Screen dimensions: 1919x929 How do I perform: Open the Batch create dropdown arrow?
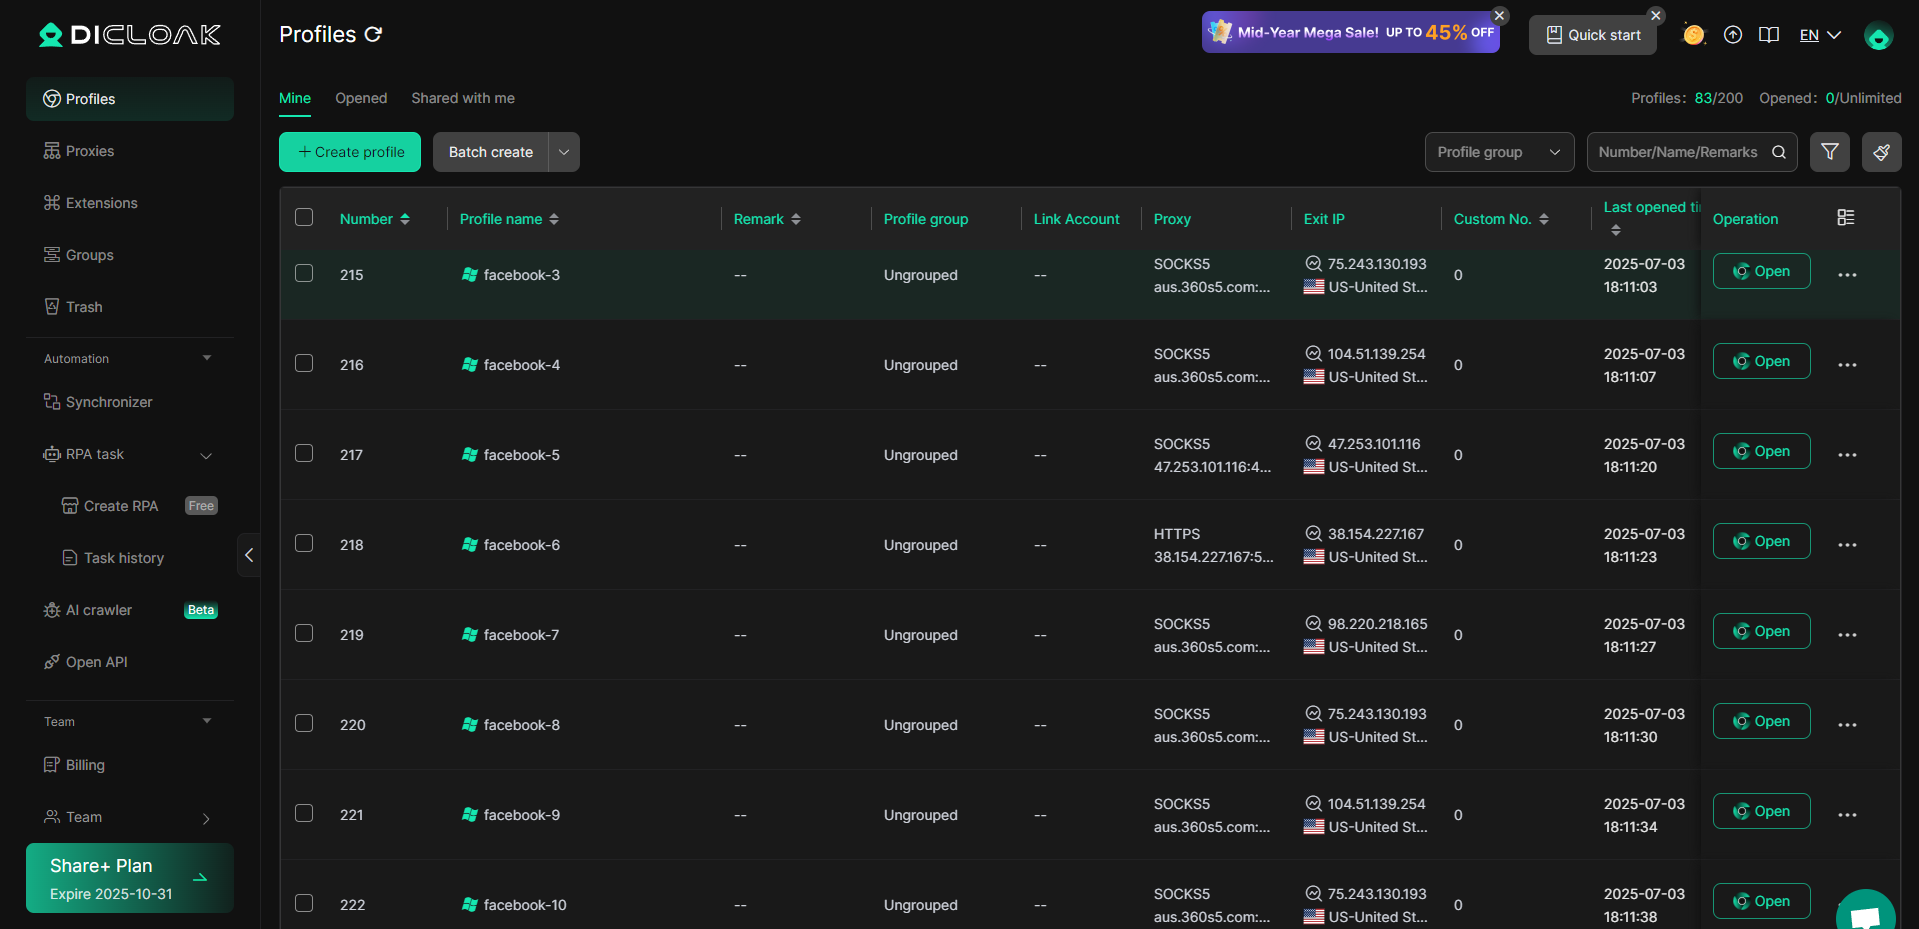(x=564, y=152)
